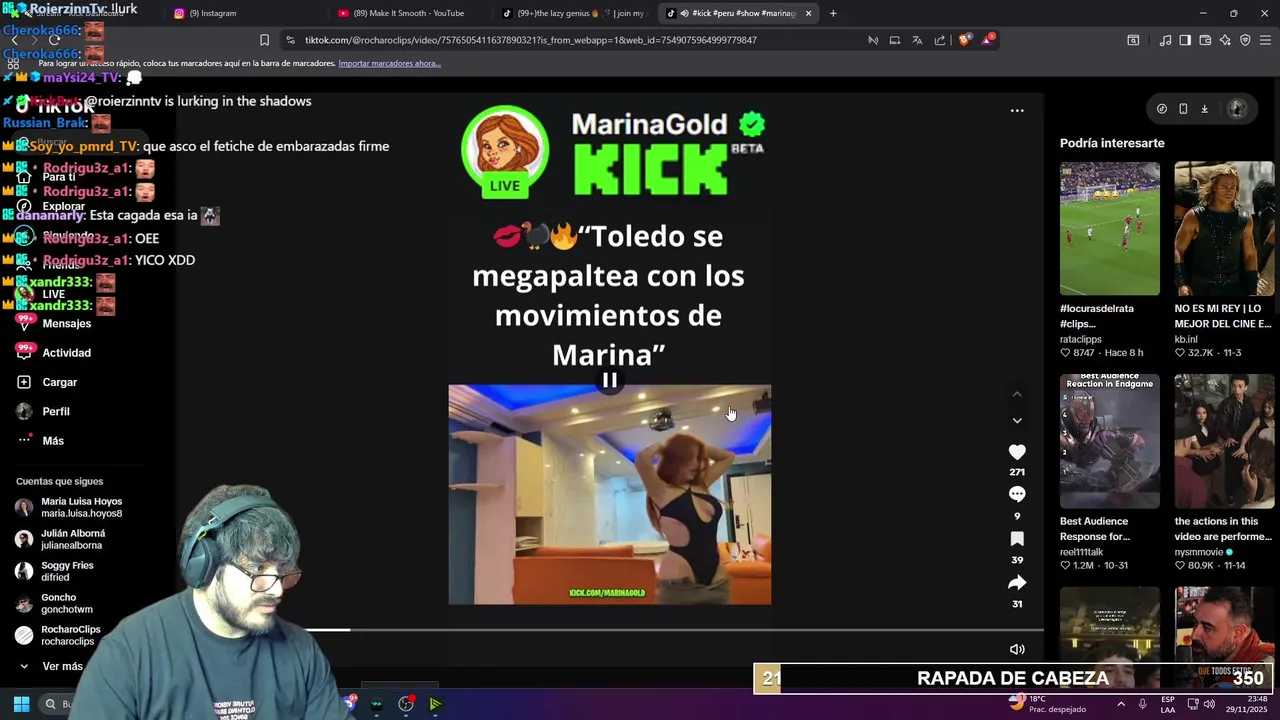Open Actividad in the TikTok sidebar
The height and width of the screenshot is (720, 1280).
coord(66,353)
